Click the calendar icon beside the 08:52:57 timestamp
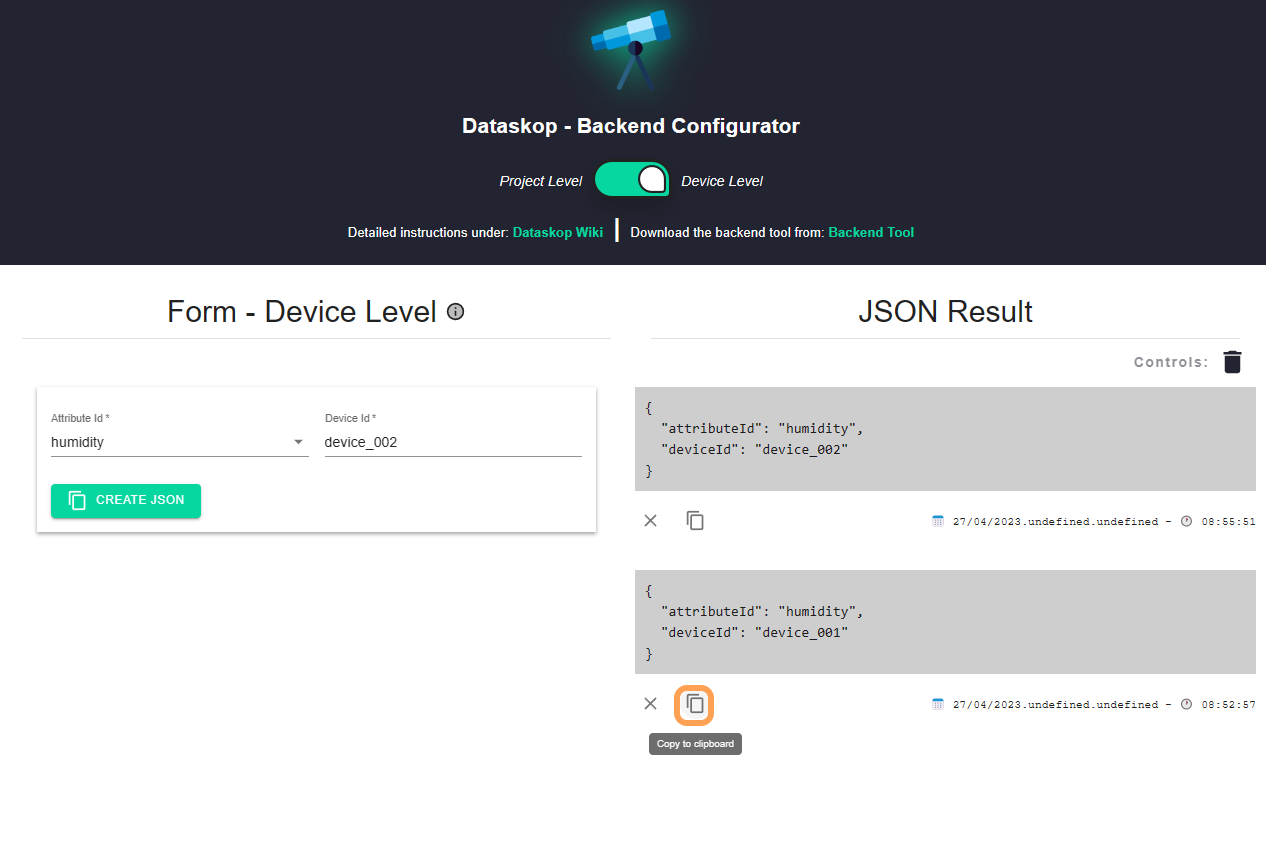 click(x=938, y=704)
